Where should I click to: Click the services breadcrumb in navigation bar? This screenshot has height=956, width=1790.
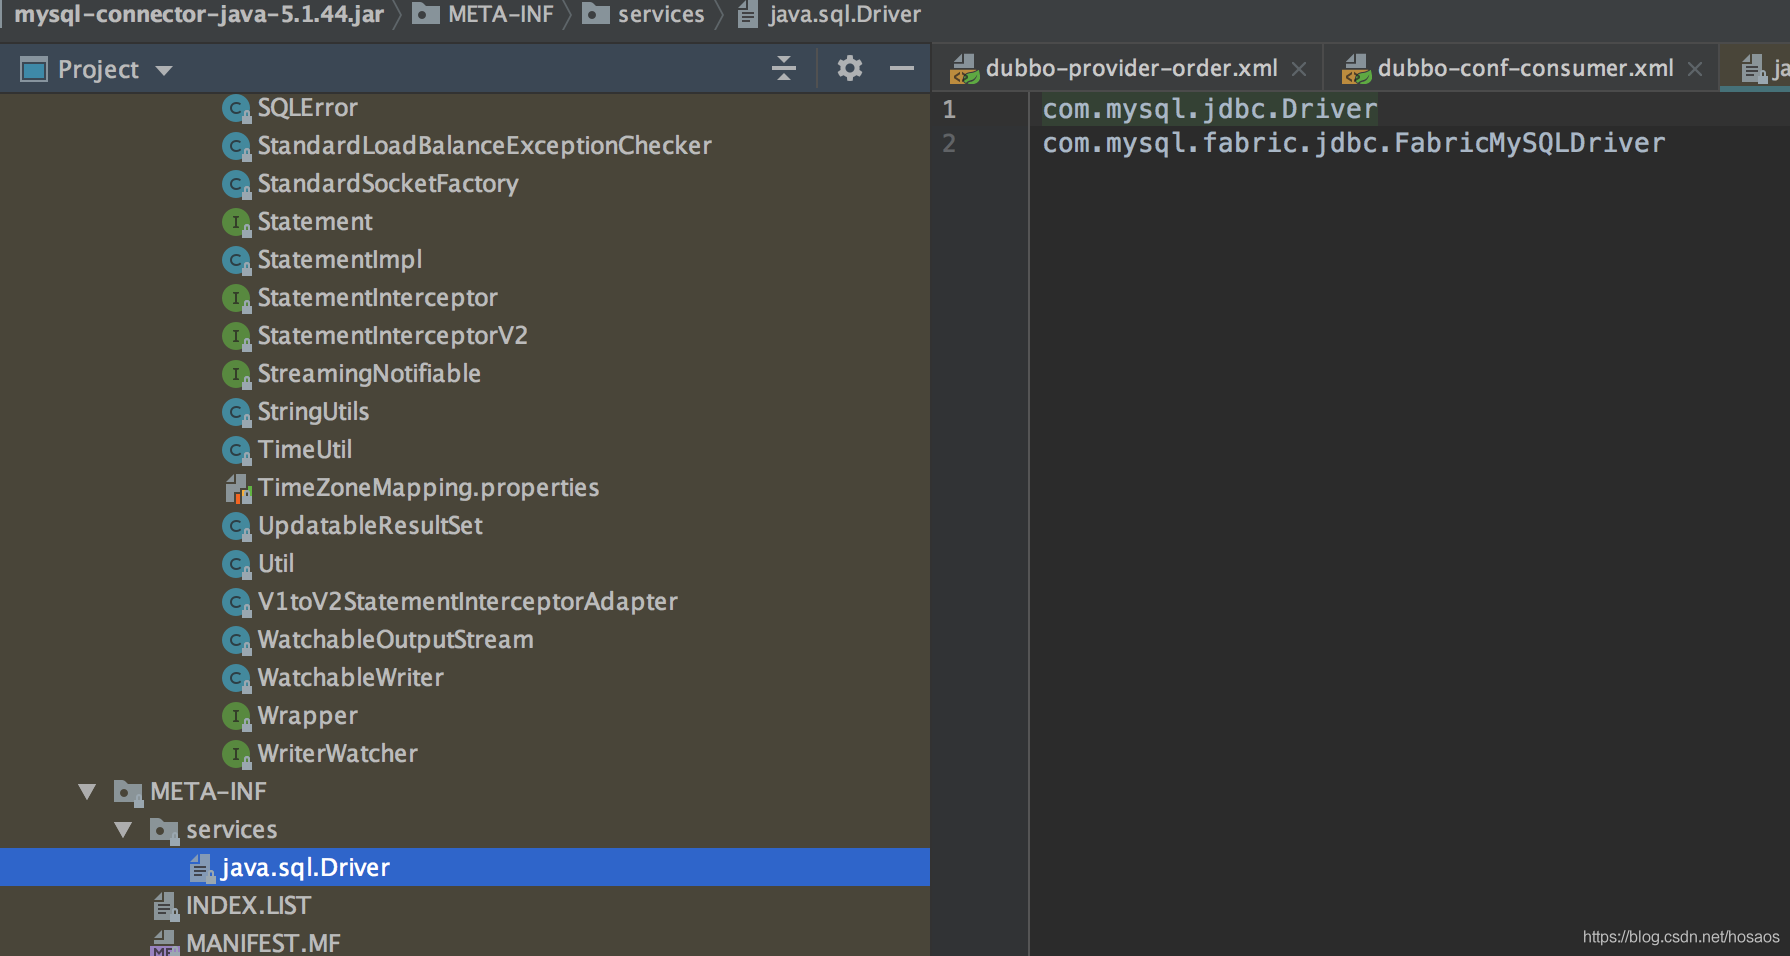pyautogui.click(x=660, y=14)
